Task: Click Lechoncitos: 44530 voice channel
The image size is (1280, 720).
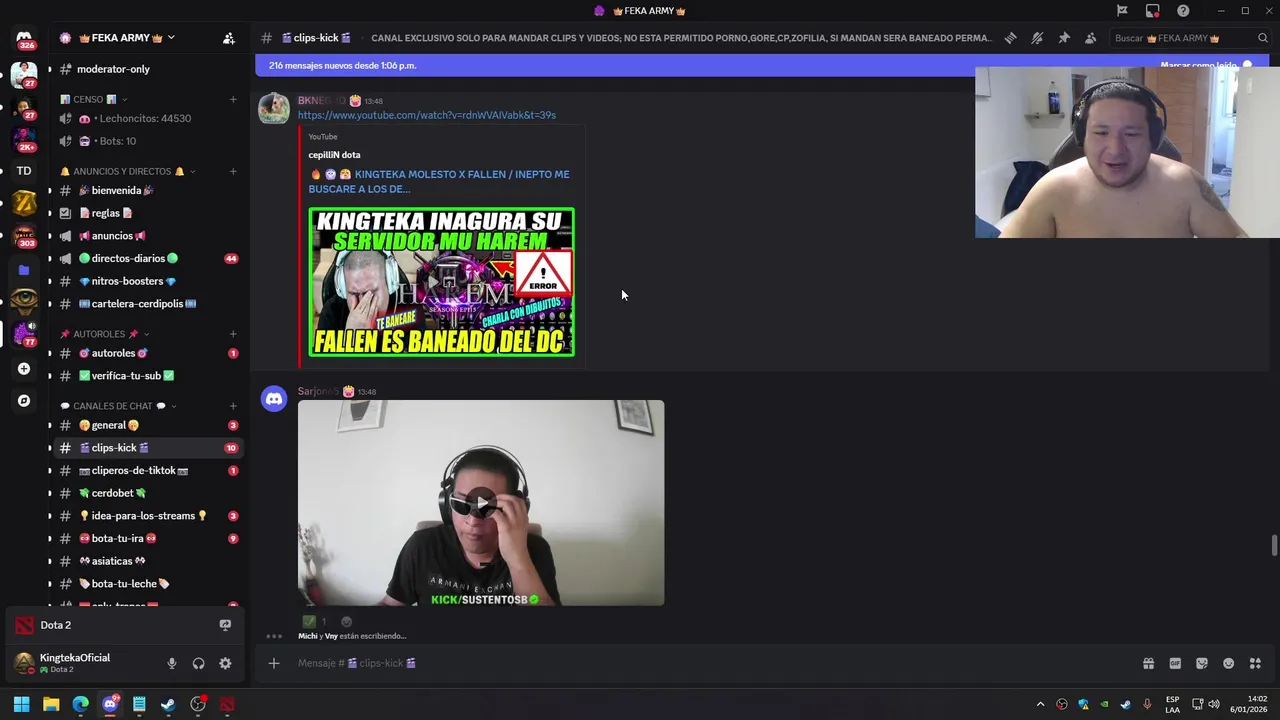Action: tap(147, 118)
